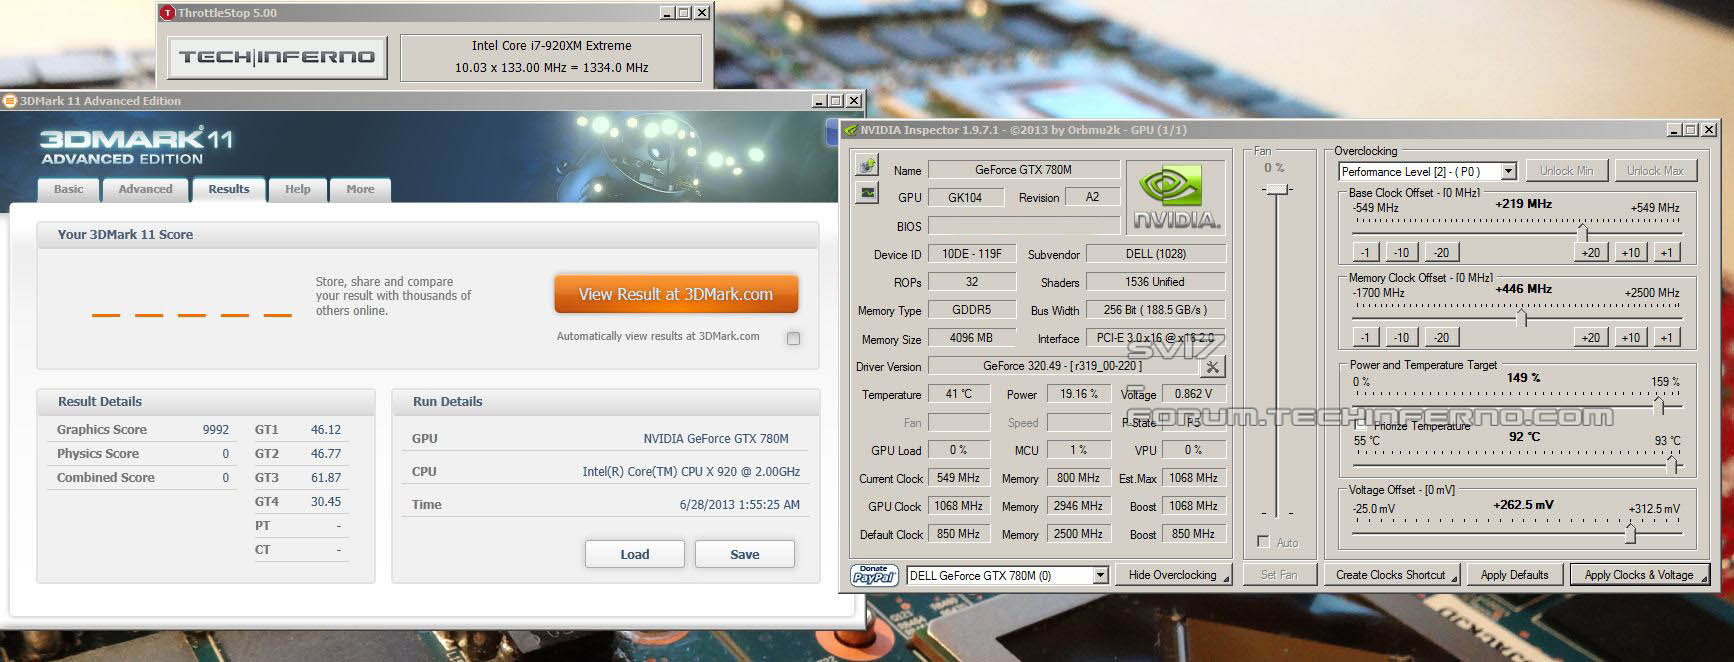Open the Help tab in 3DMark
The width and height of the screenshot is (1734, 662).
(298, 189)
